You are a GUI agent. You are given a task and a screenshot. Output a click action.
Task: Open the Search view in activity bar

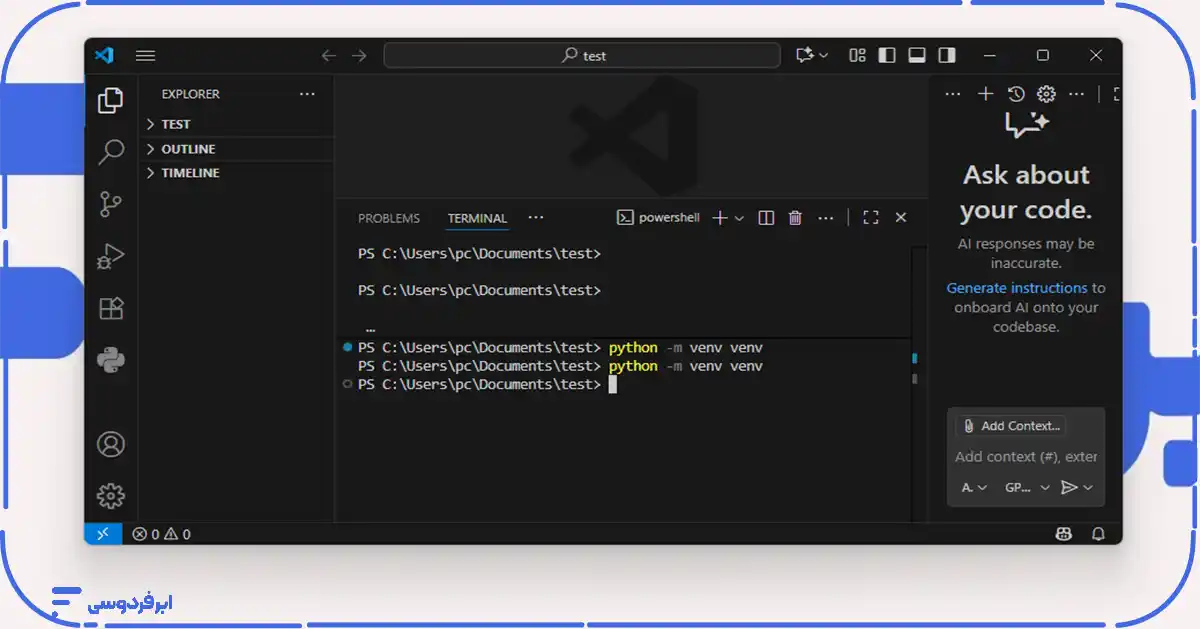pyautogui.click(x=111, y=152)
